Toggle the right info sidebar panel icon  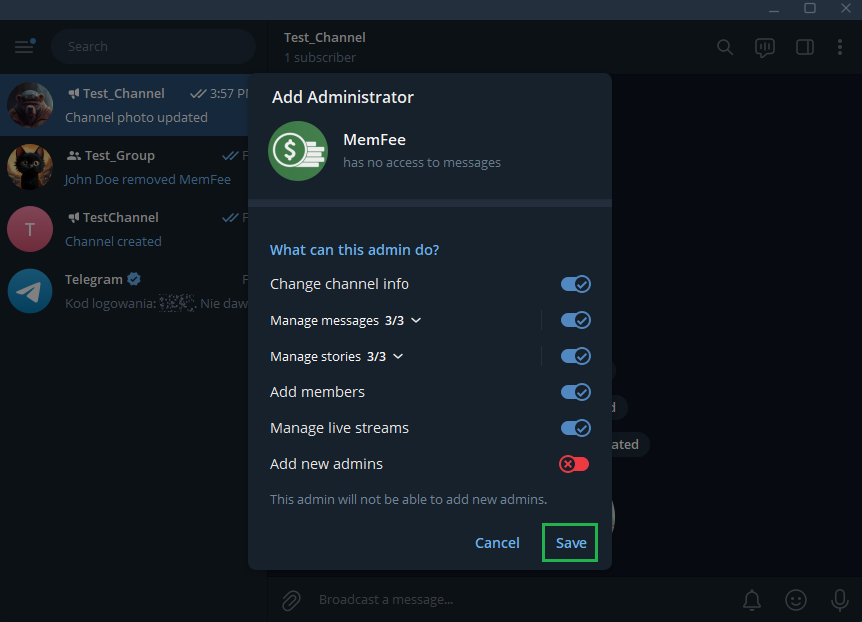[x=804, y=47]
